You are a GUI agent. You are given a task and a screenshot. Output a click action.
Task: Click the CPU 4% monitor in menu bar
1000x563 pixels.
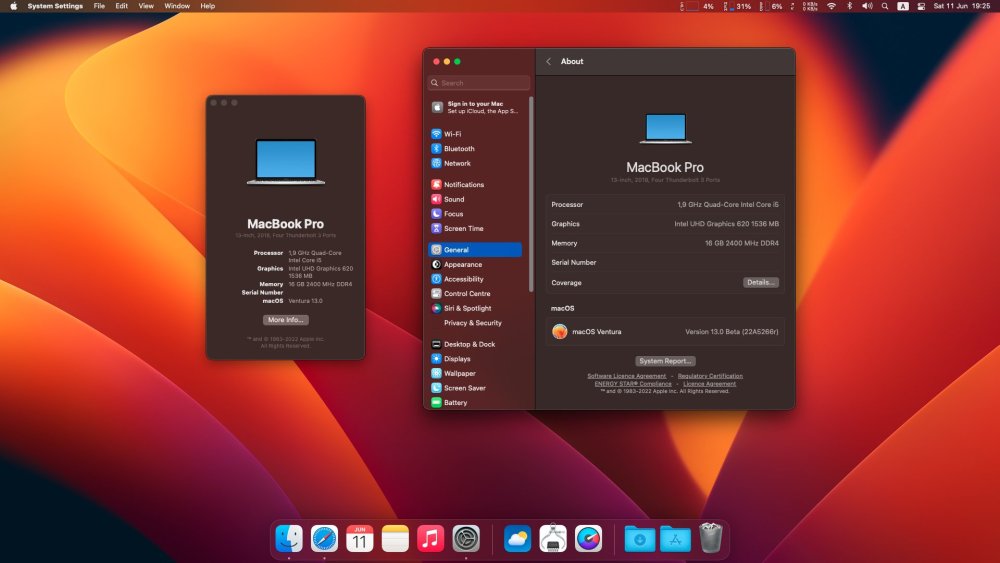click(x=697, y=6)
